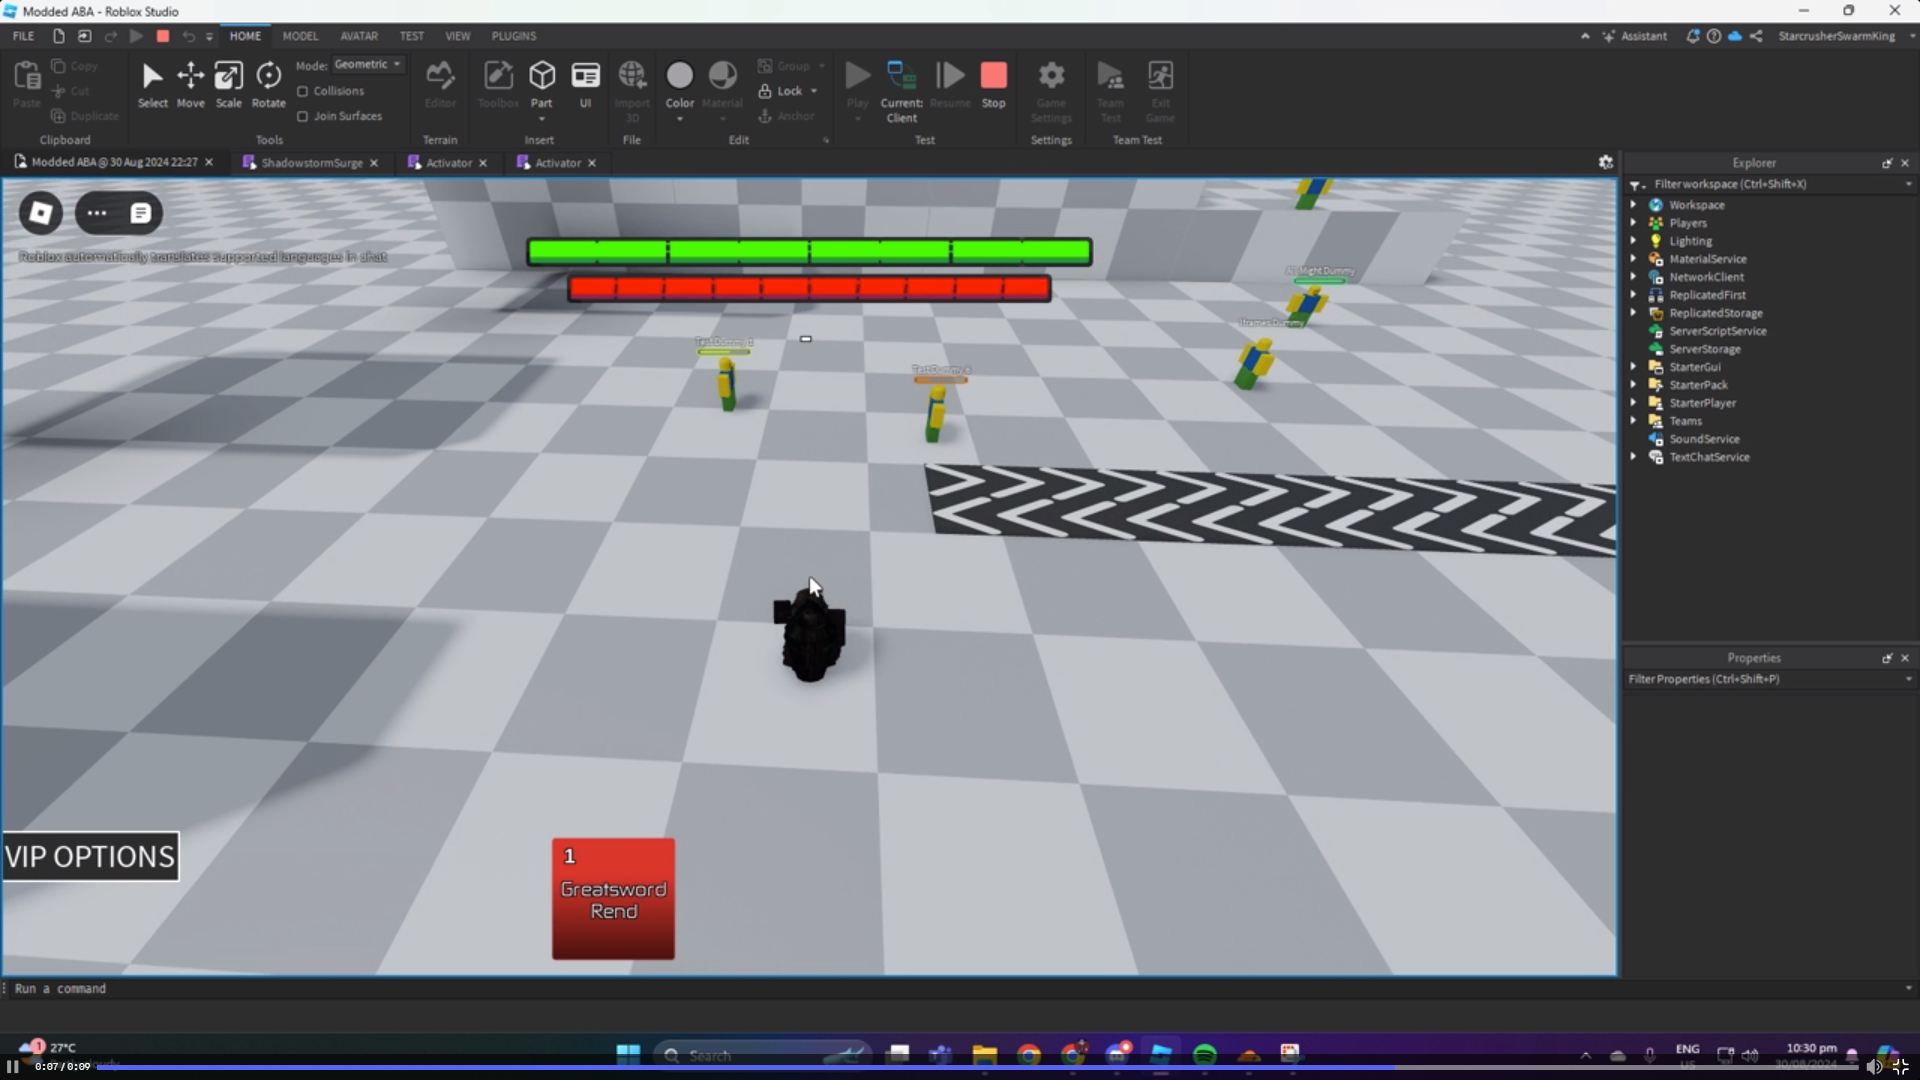Expand the Workspace tree item
Screen dimensions: 1920x1080
tap(1634, 205)
